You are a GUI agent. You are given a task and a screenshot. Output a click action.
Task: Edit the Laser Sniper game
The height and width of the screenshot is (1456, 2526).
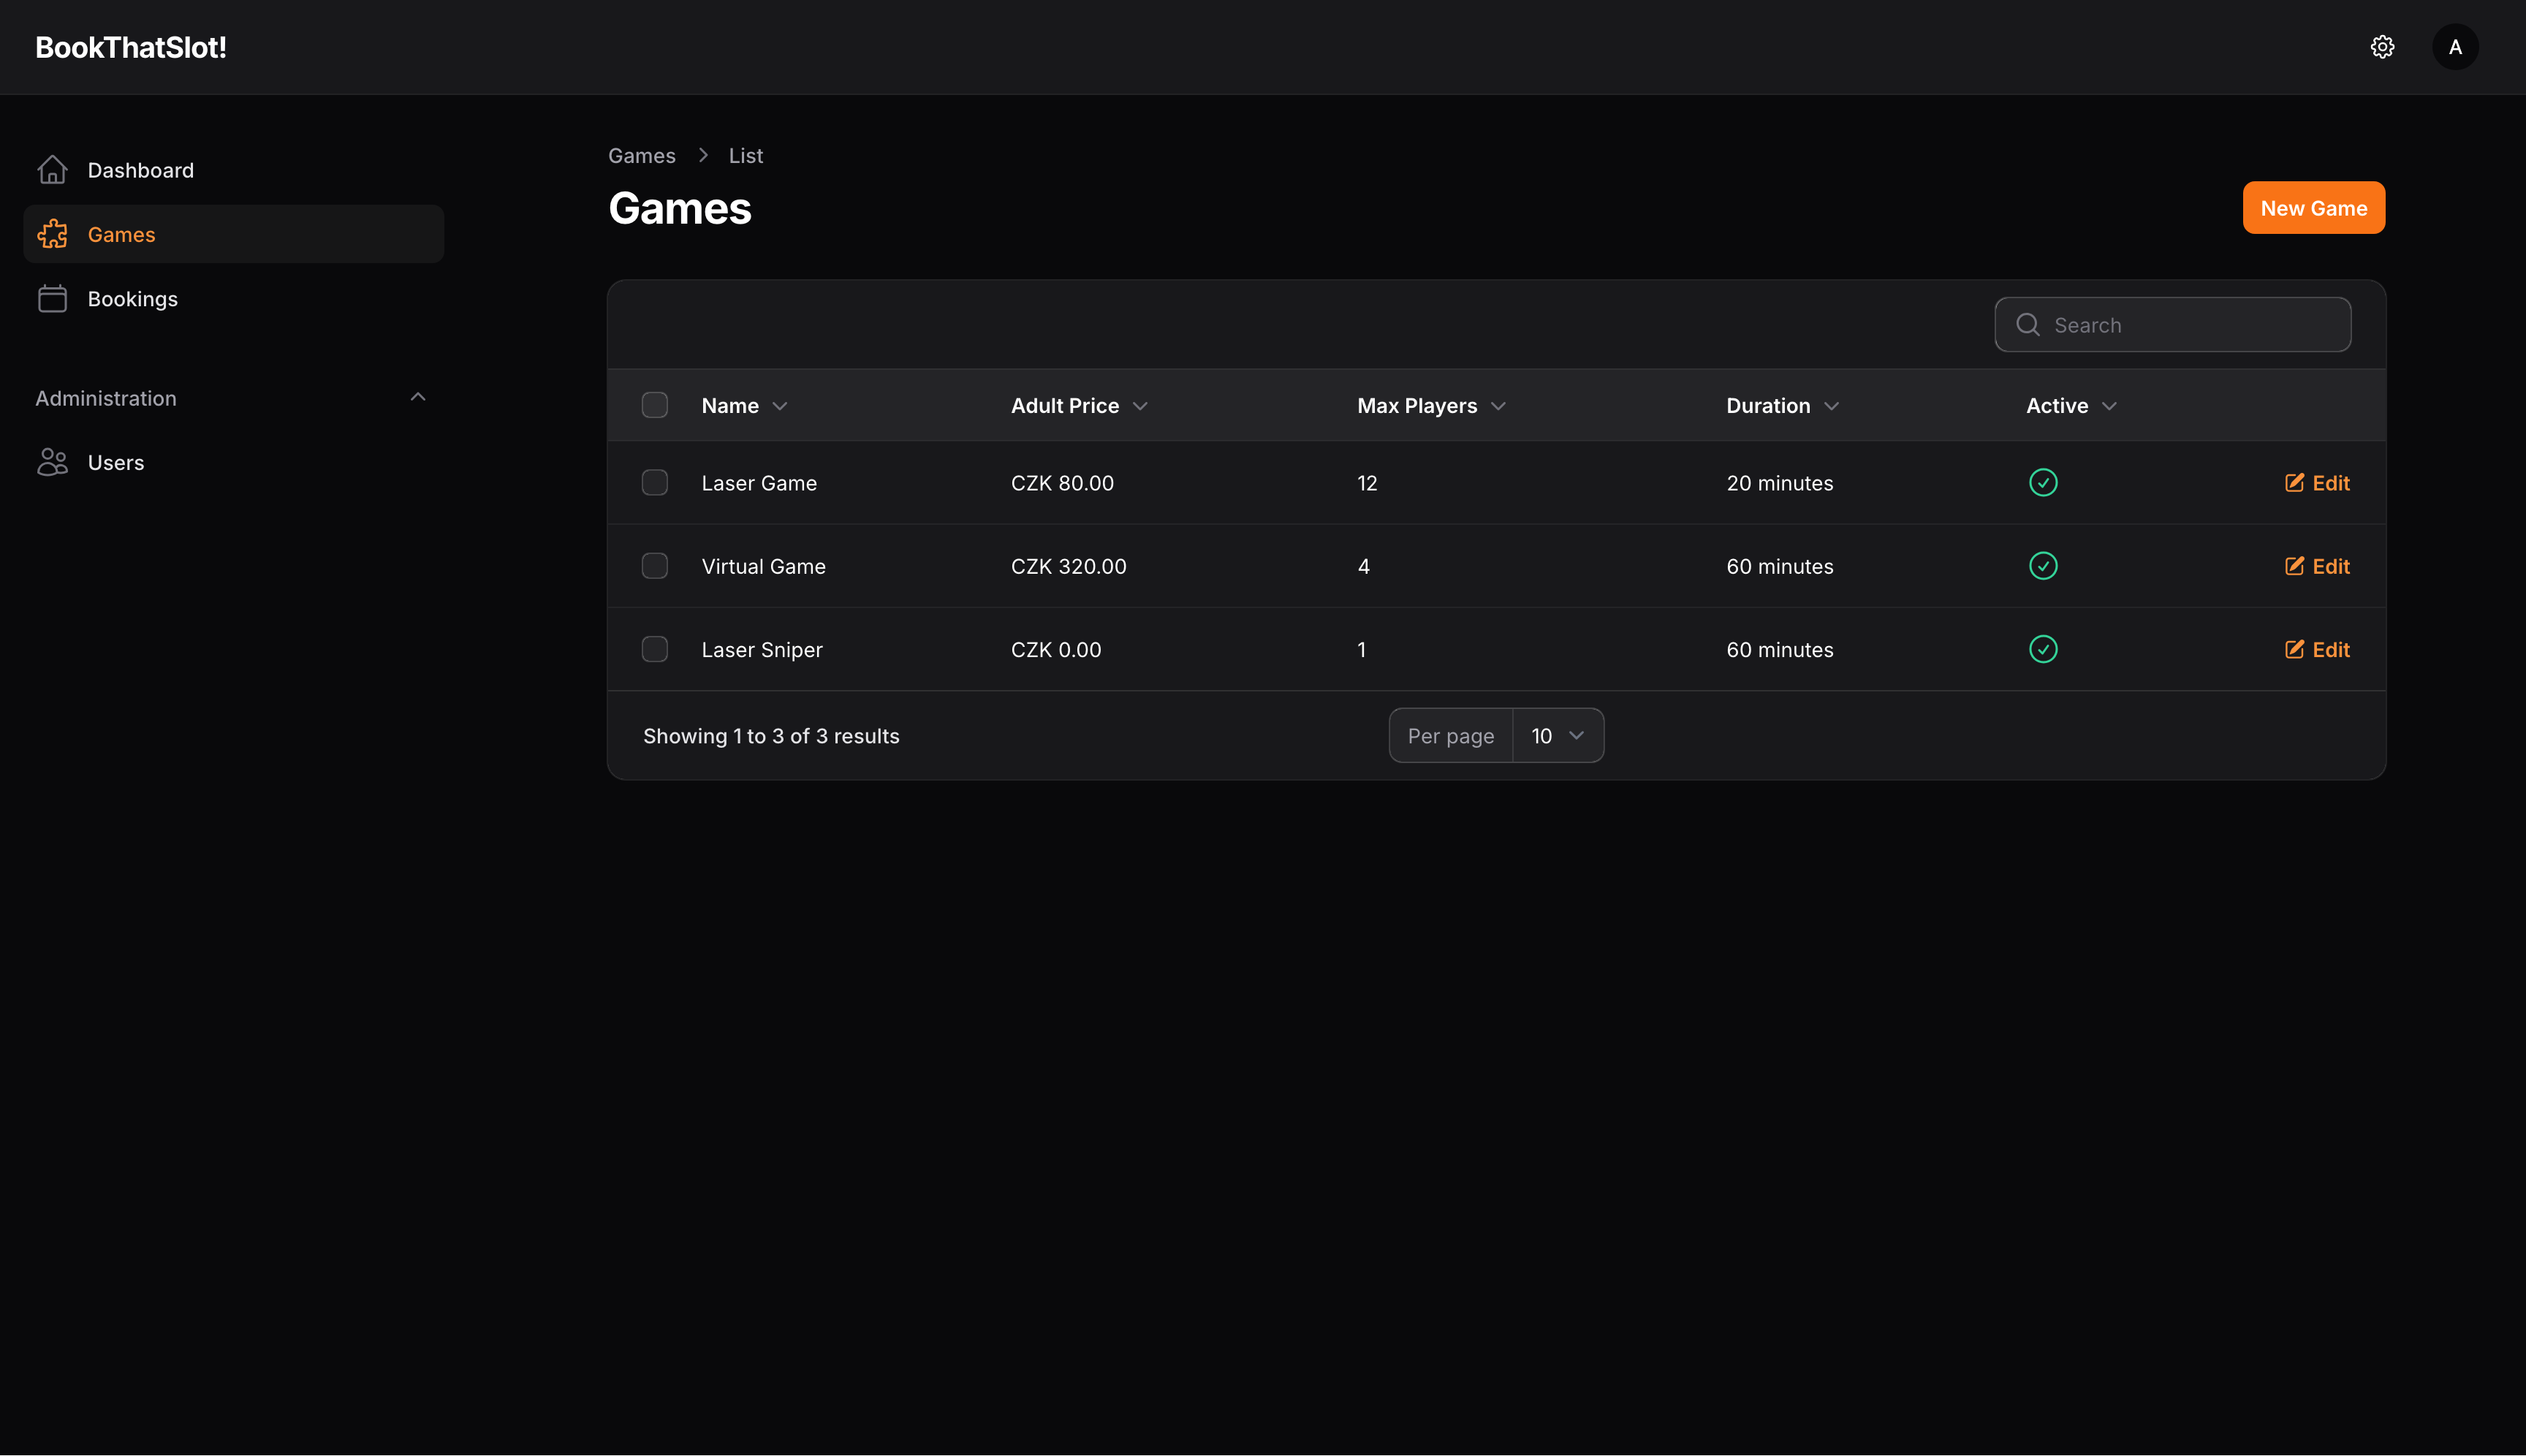point(2317,650)
